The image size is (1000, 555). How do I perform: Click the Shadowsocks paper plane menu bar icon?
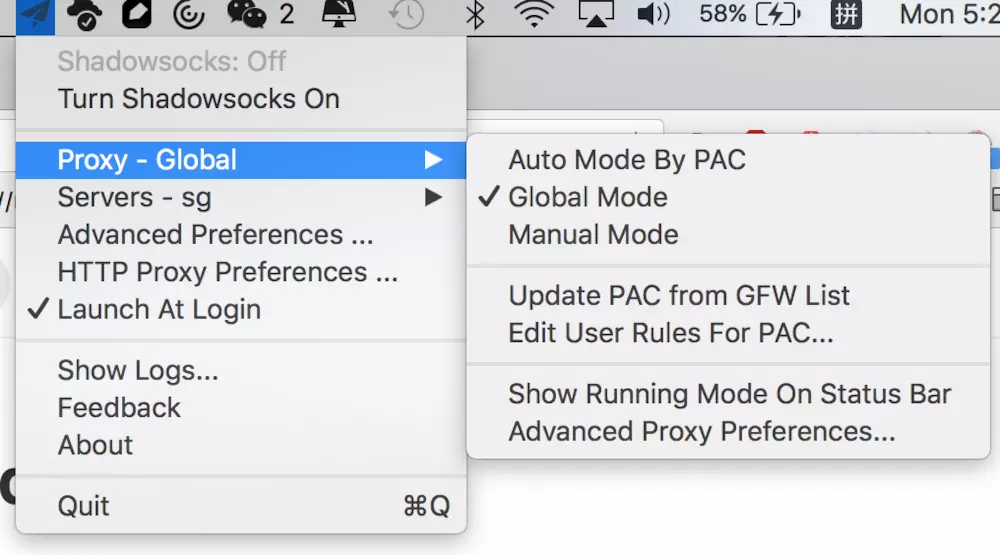point(36,14)
